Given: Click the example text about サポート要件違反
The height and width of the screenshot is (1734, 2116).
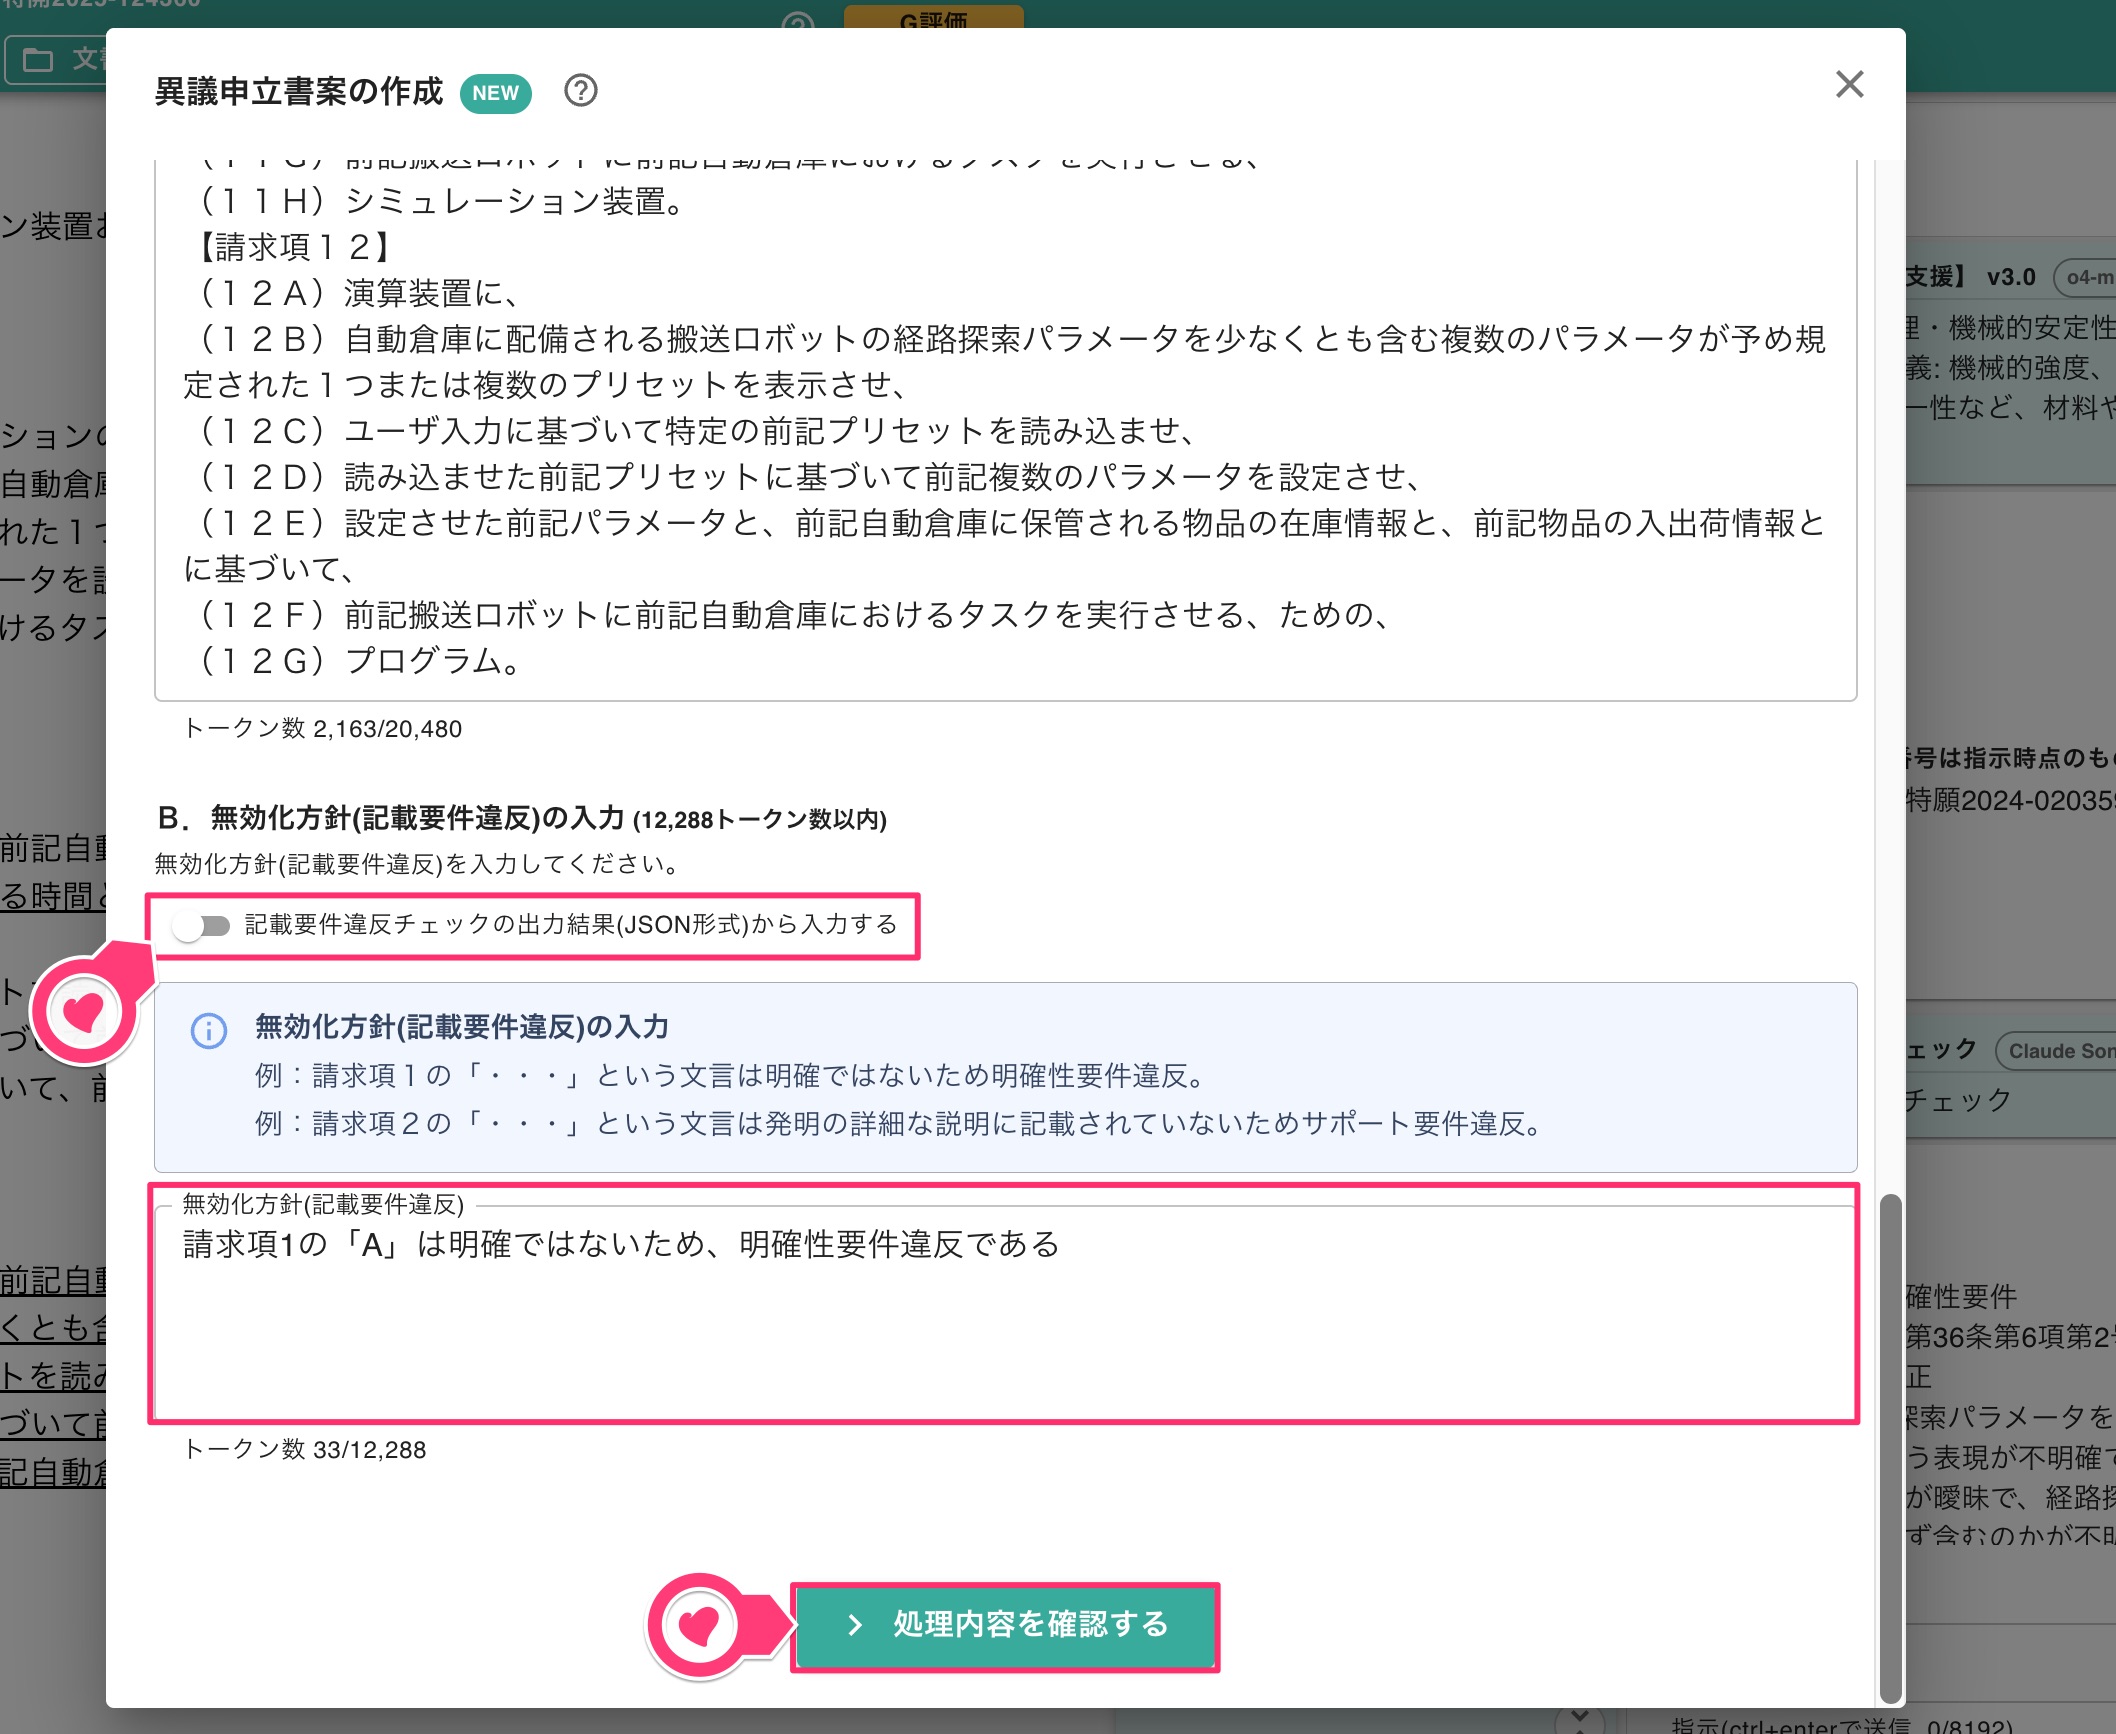Looking at the screenshot, I should point(901,1124).
